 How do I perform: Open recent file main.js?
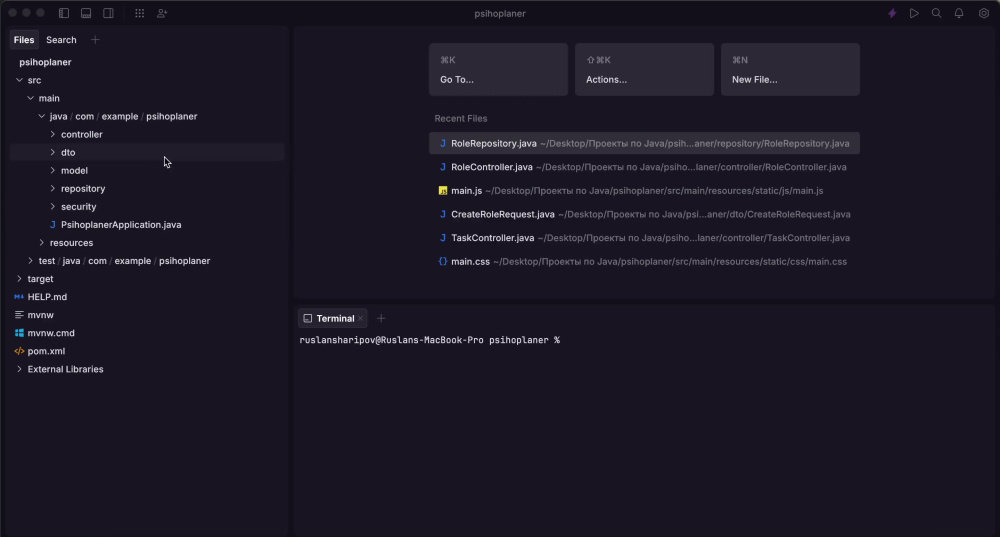point(644,191)
